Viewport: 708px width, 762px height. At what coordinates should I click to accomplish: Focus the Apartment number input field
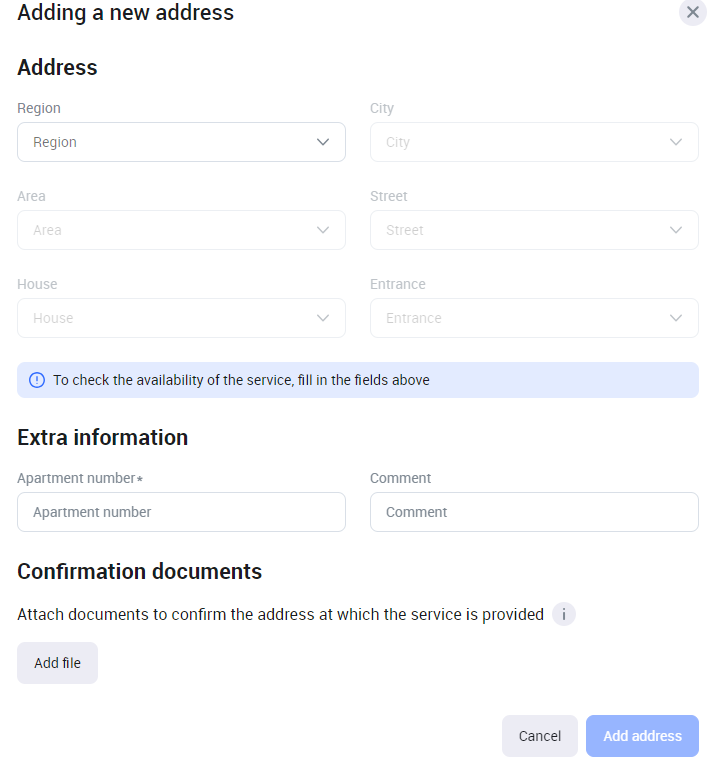pyautogui.click(x=181, y=512)
